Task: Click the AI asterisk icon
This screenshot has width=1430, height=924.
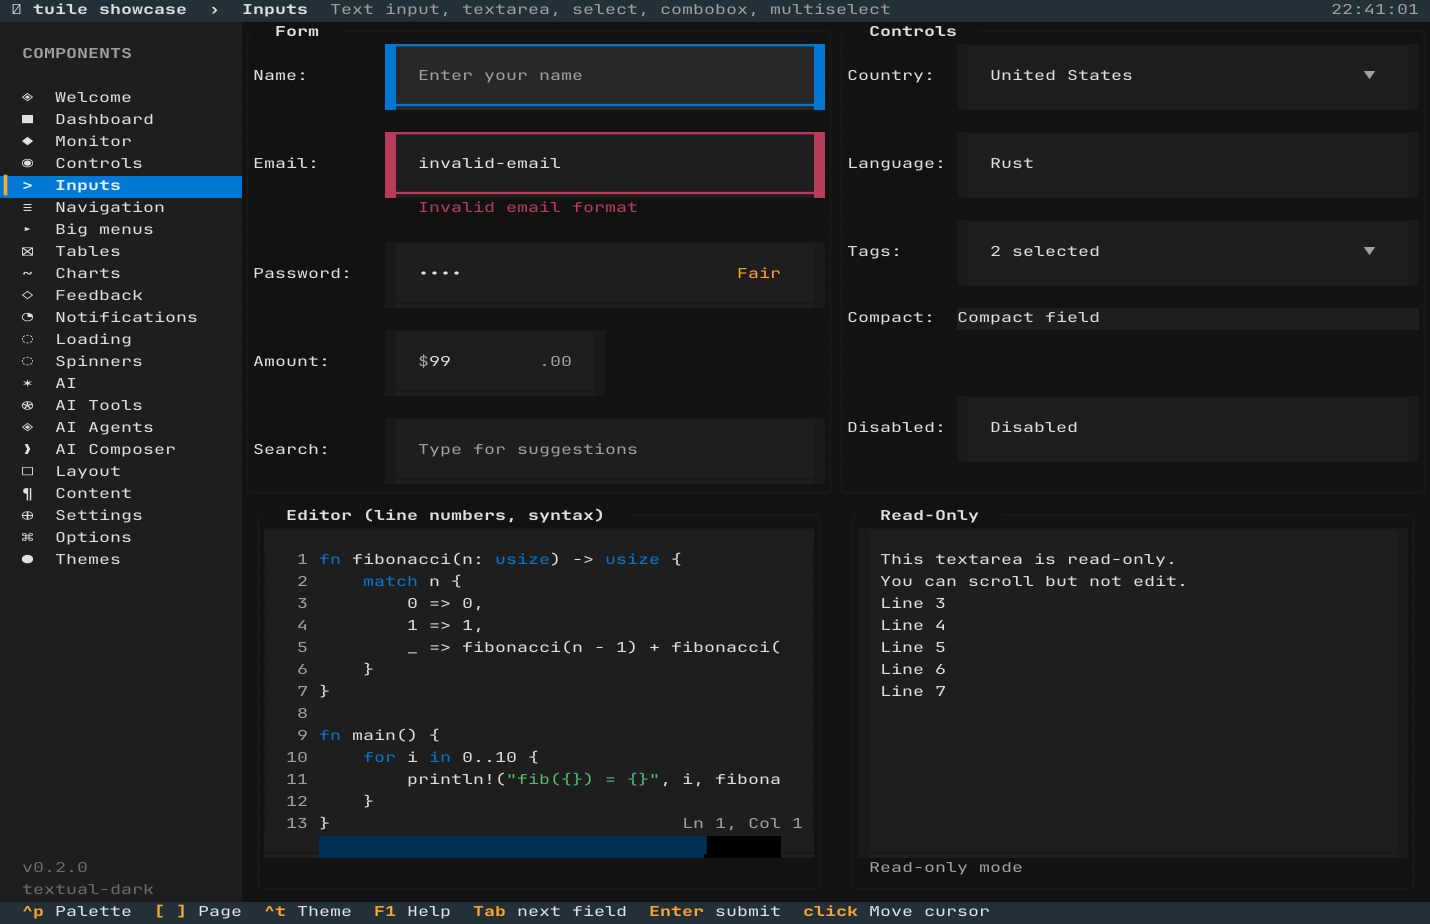Action: tap(27, 383)
